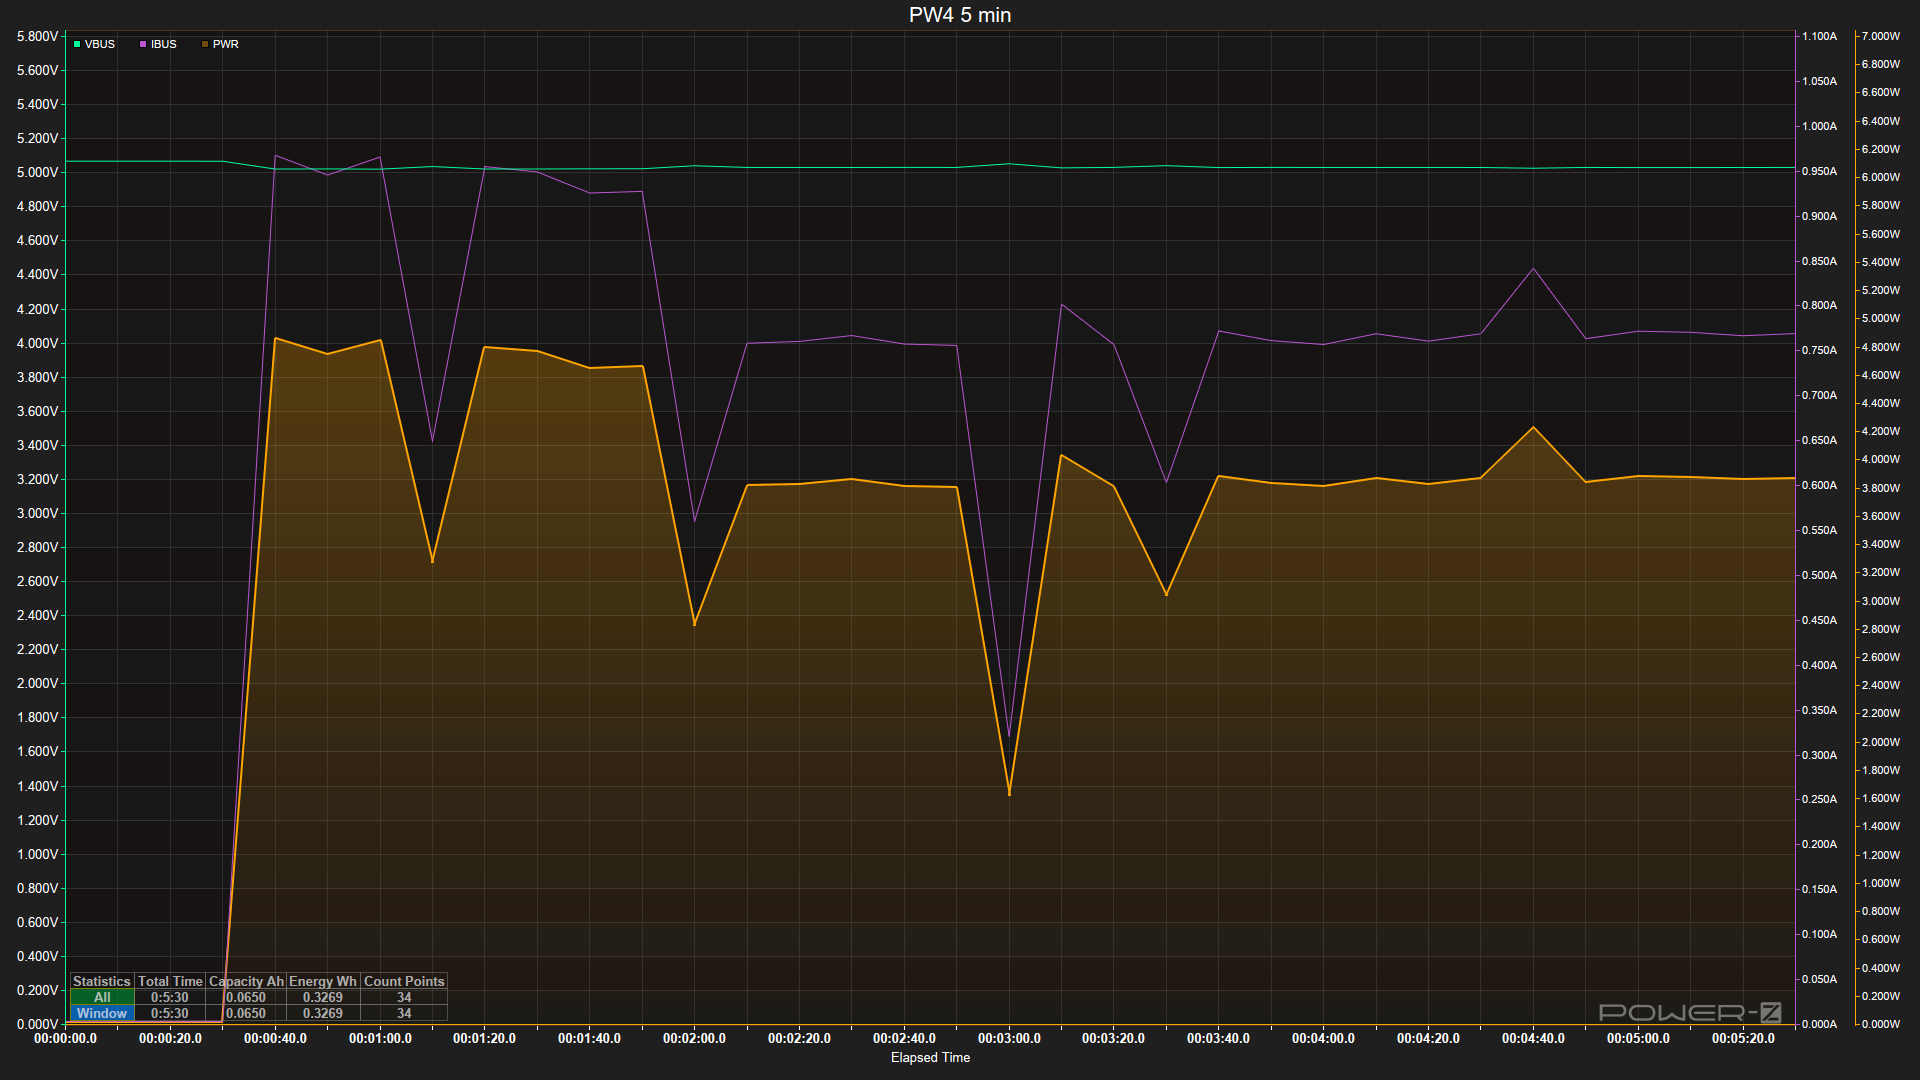
Task: Click the 00:03:00.0 time axis tick label
Action: [x=1009, y=1038]
